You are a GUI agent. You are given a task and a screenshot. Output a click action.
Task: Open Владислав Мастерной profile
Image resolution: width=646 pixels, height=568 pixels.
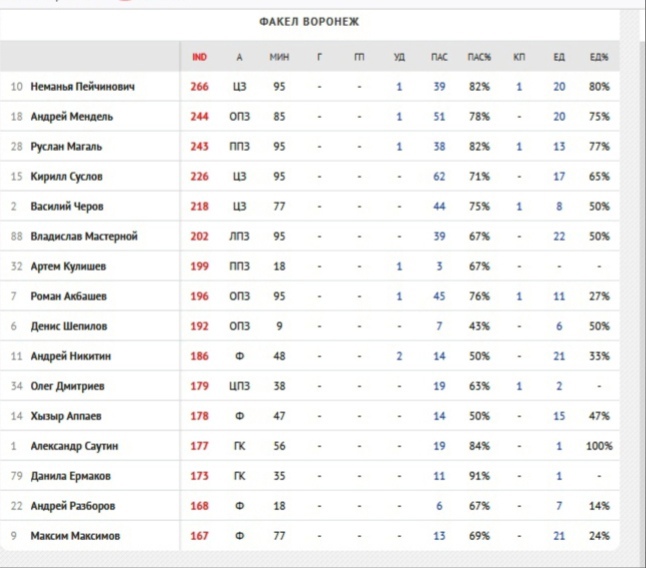84,237
